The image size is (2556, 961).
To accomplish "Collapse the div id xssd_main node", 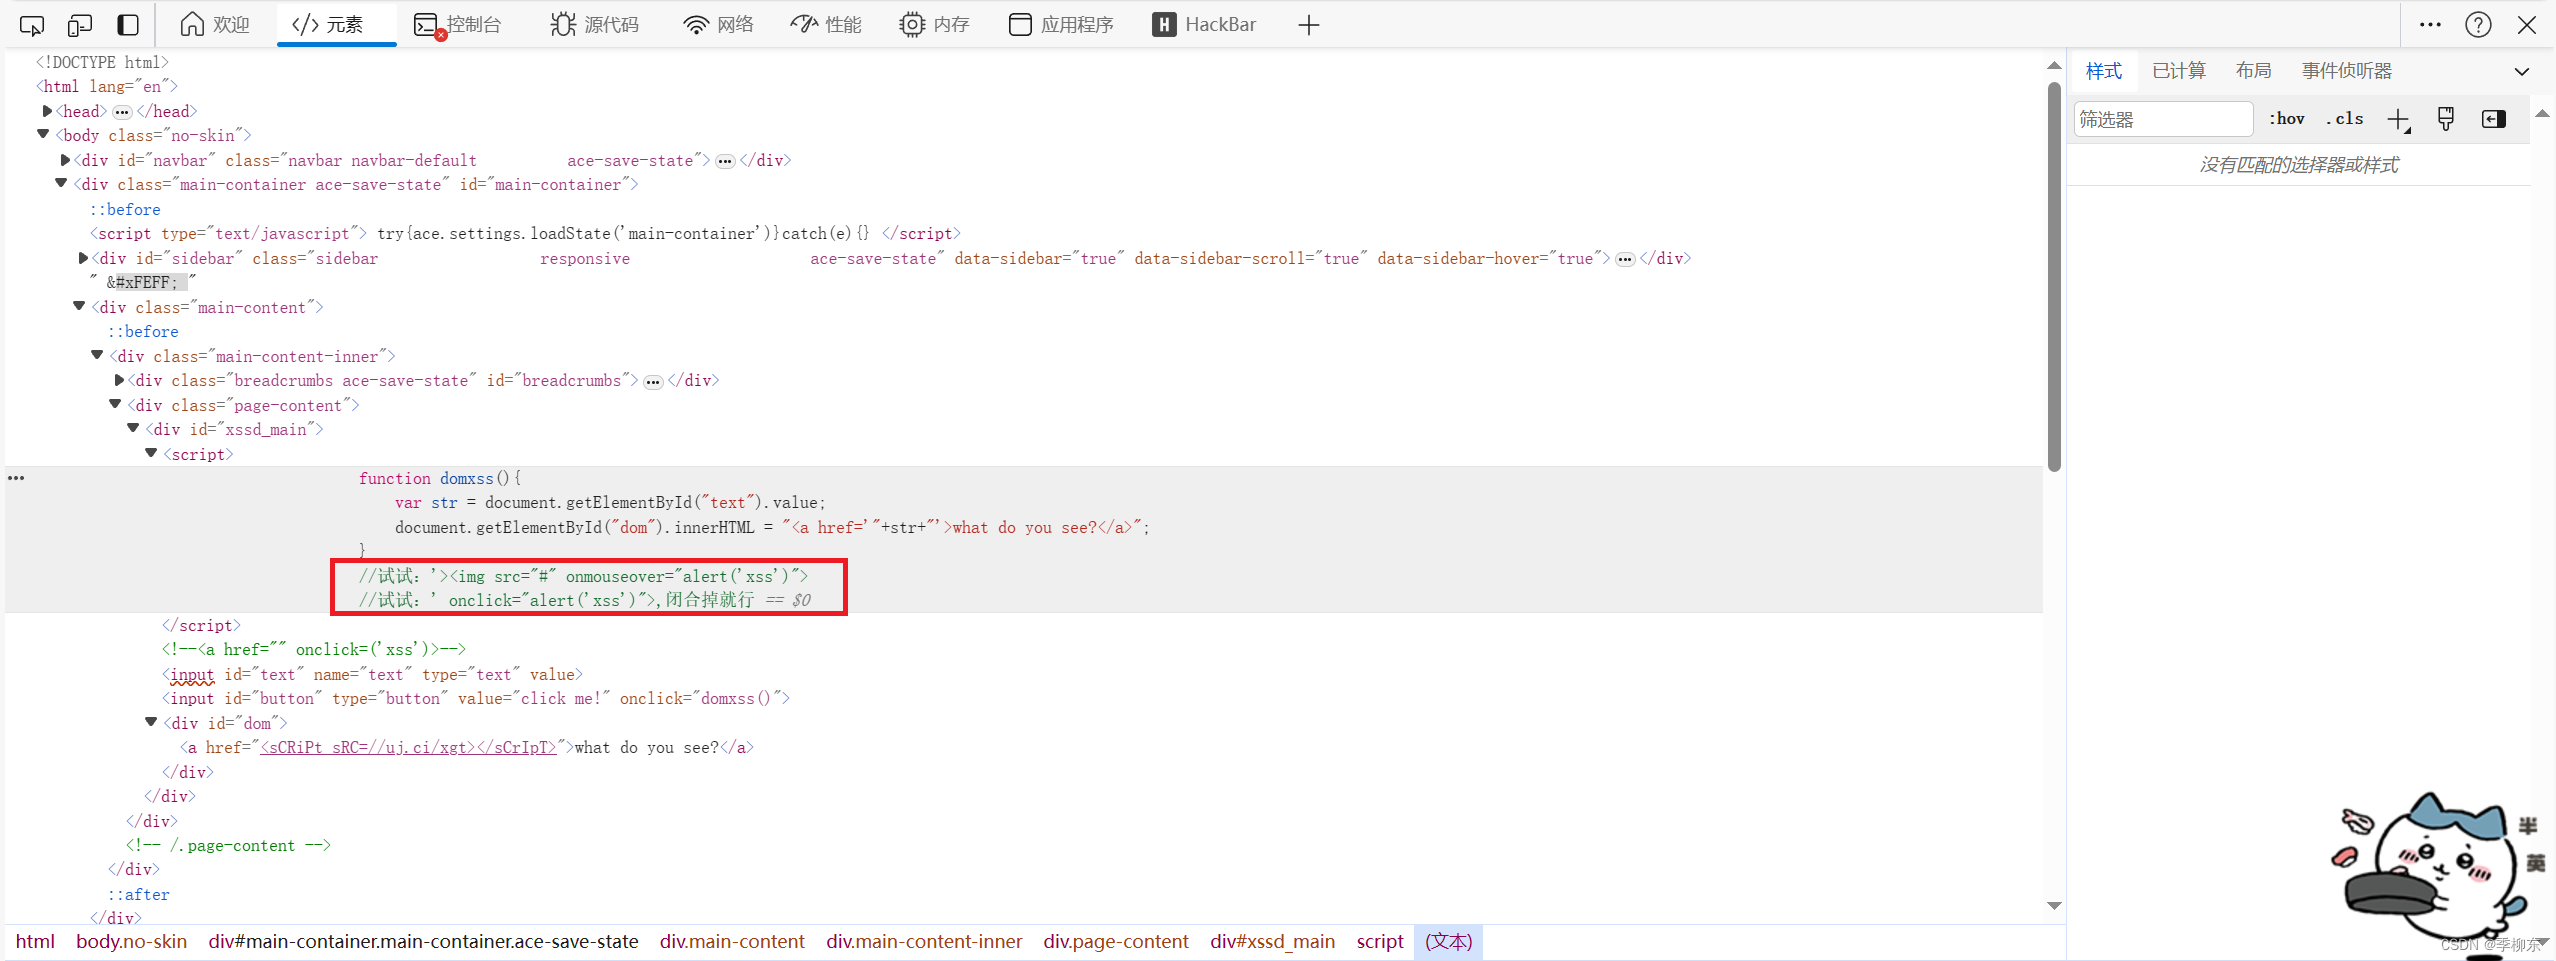I will (133, 428).
